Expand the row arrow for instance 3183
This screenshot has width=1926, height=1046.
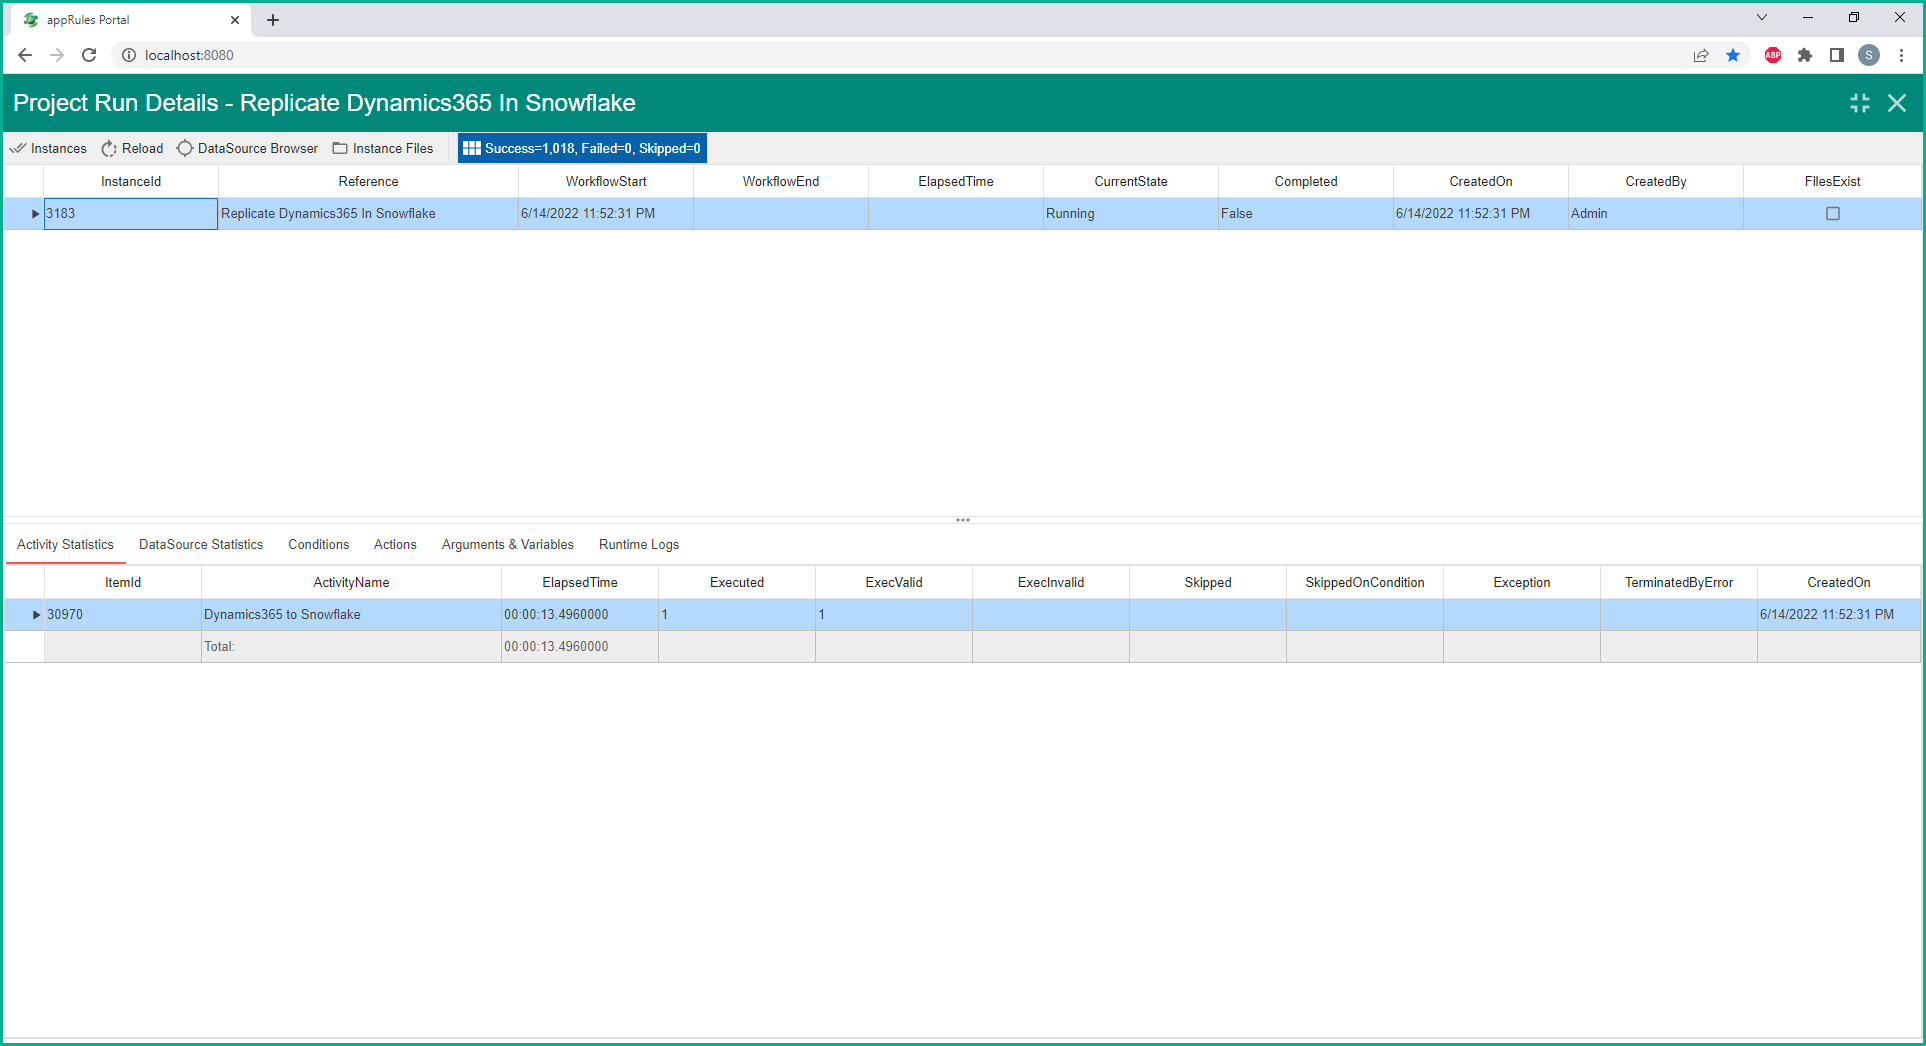[35, 214]
